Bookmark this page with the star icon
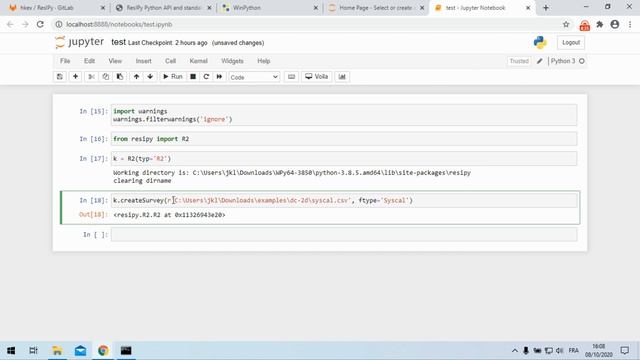 tap(566, 24)
